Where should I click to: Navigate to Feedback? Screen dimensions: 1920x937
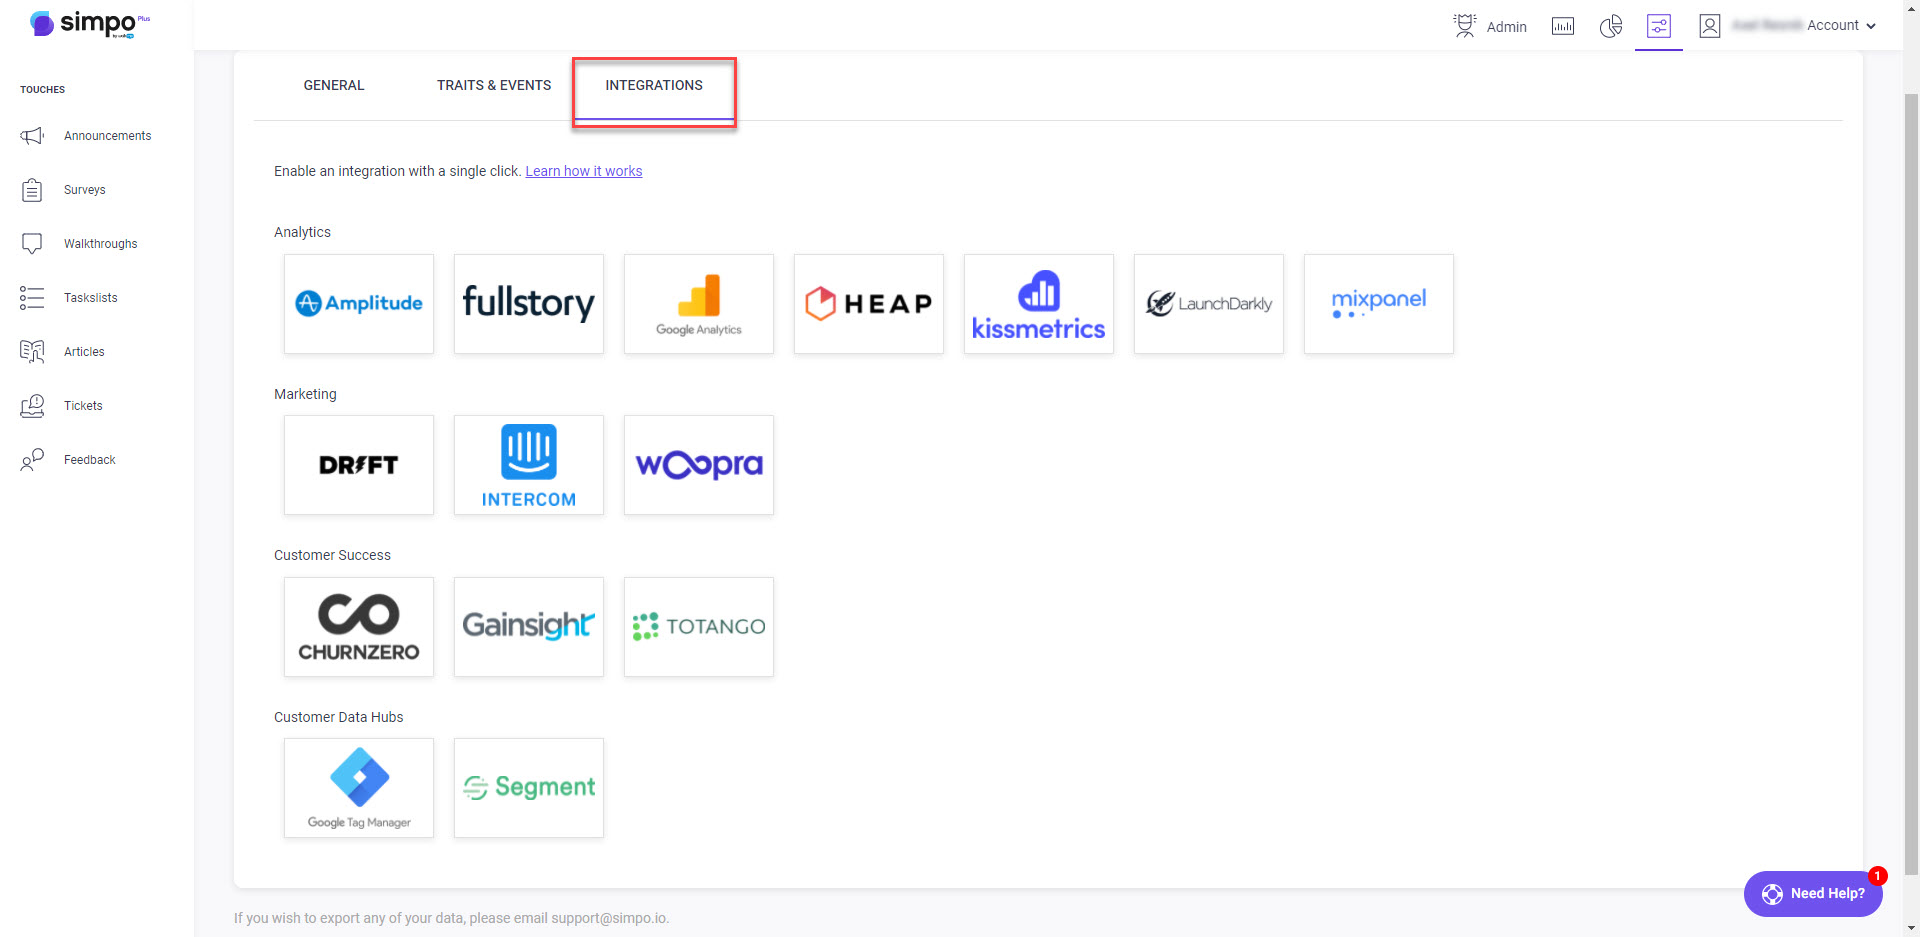pos(90,460)
